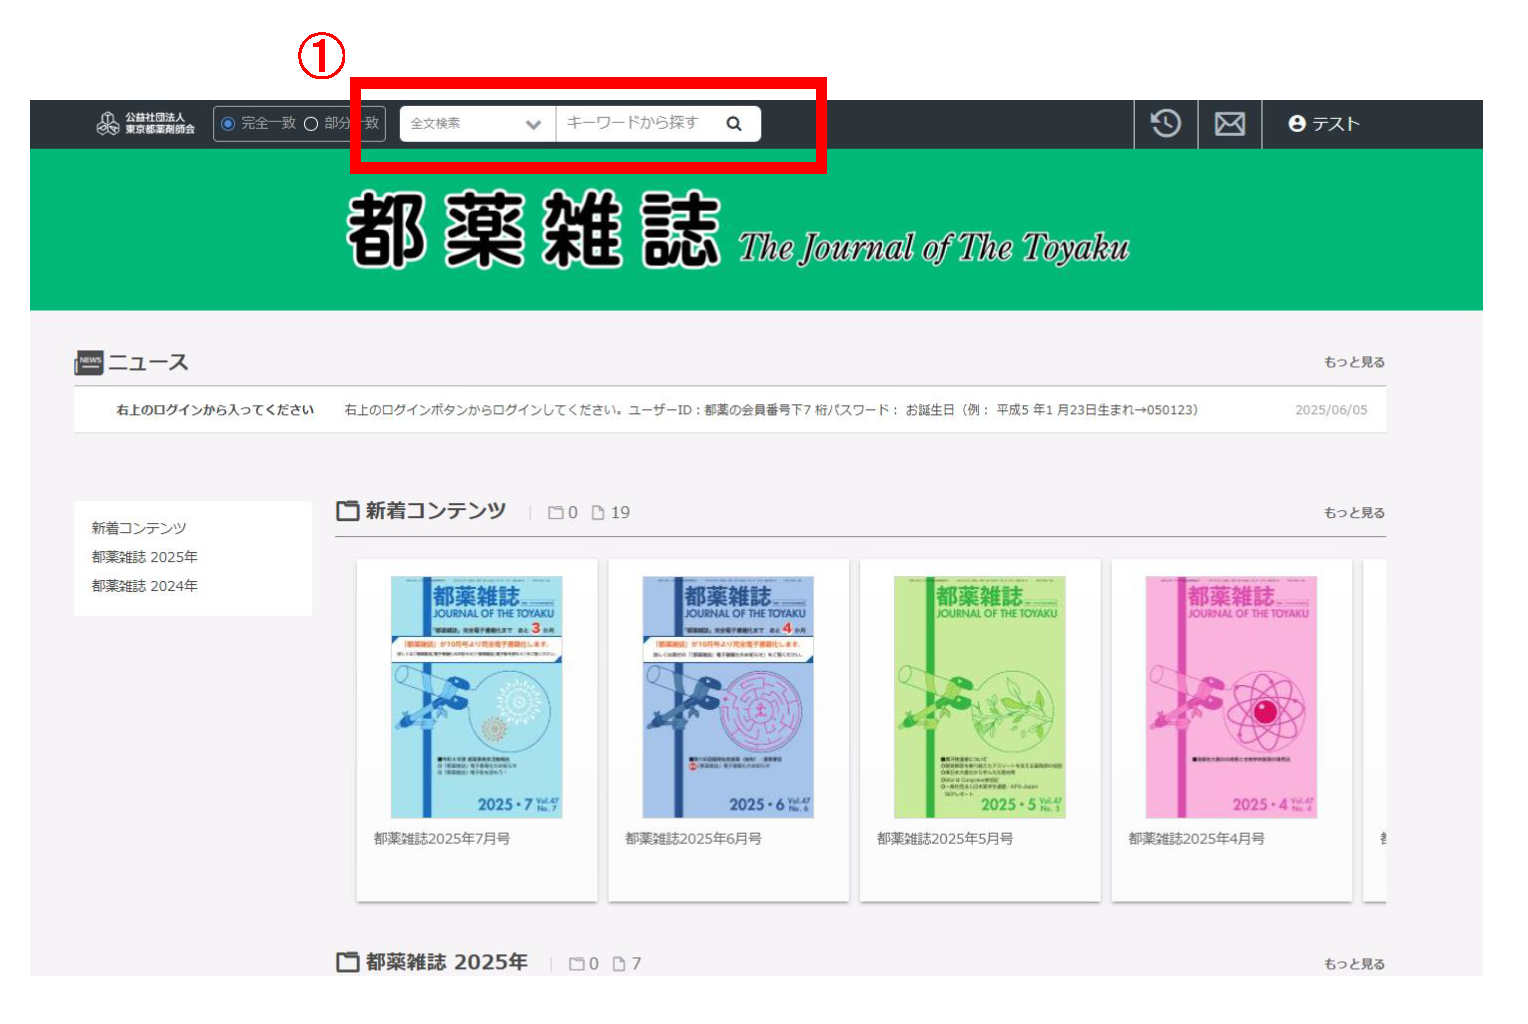Open the テスト user account menu

coord(1324,124)
